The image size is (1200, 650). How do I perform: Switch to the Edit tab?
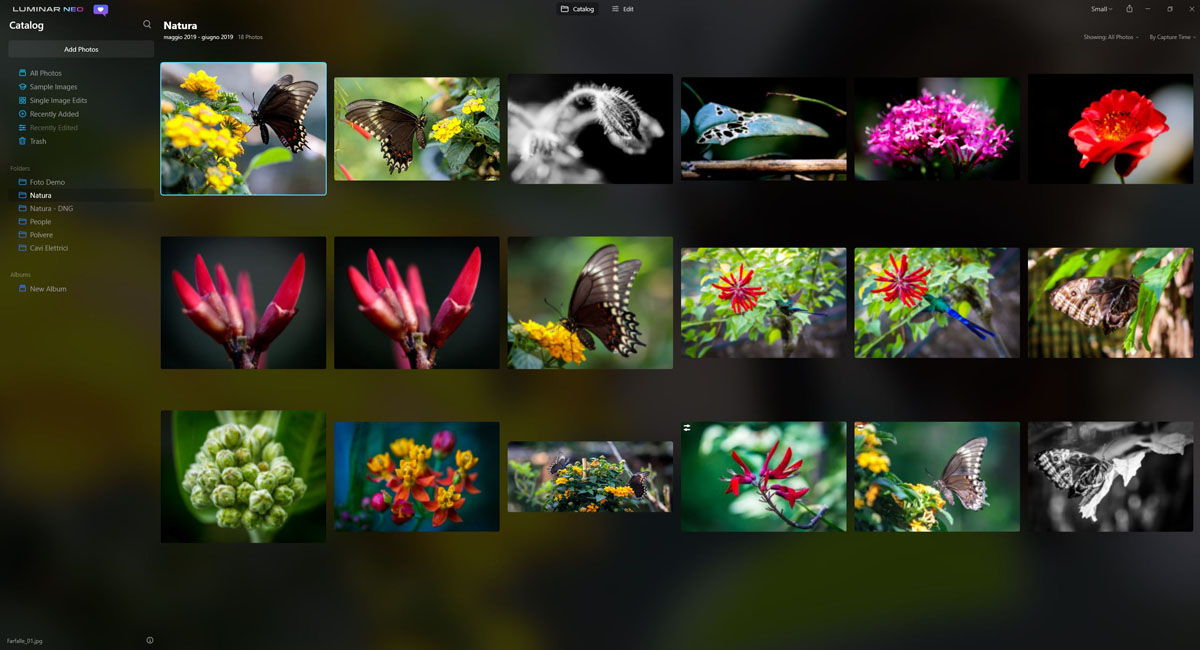622,9
